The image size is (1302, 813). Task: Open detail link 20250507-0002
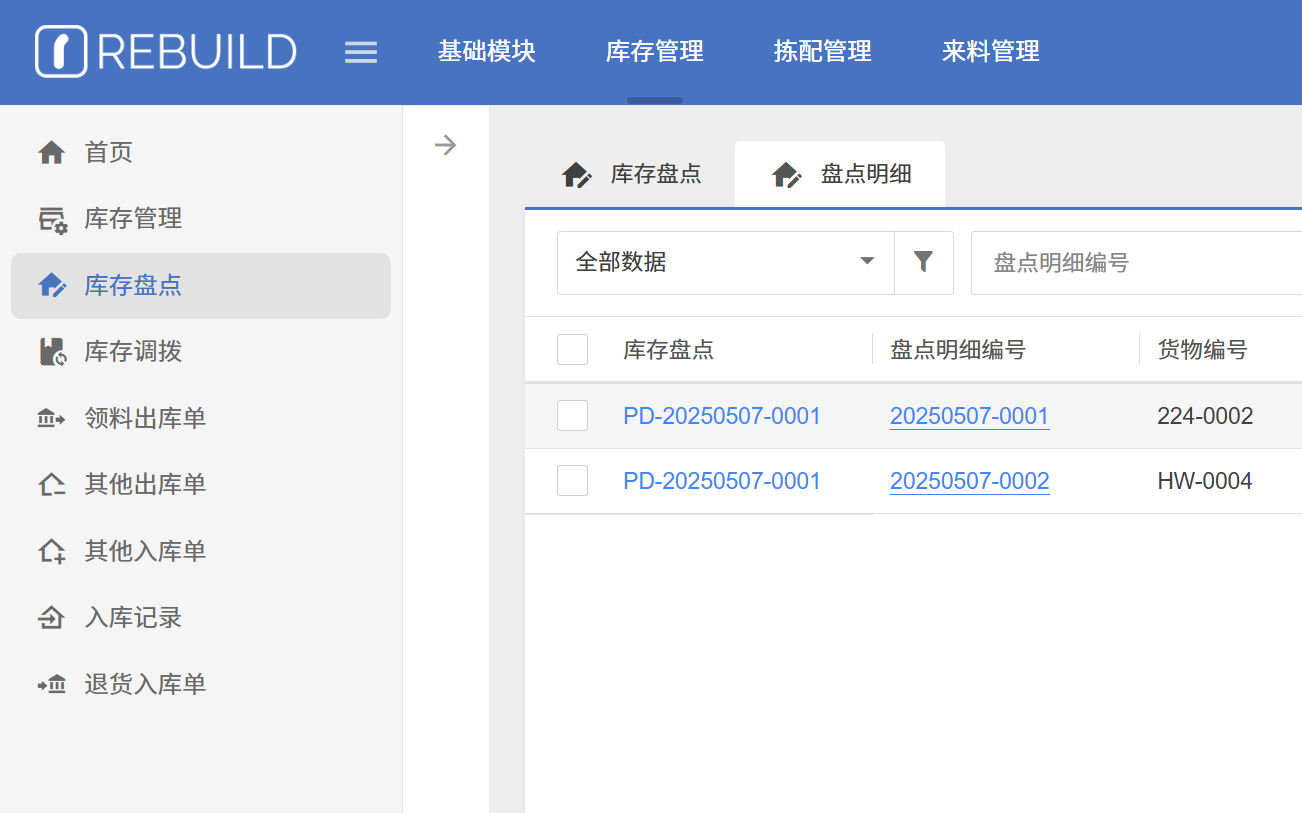(969, 481)
